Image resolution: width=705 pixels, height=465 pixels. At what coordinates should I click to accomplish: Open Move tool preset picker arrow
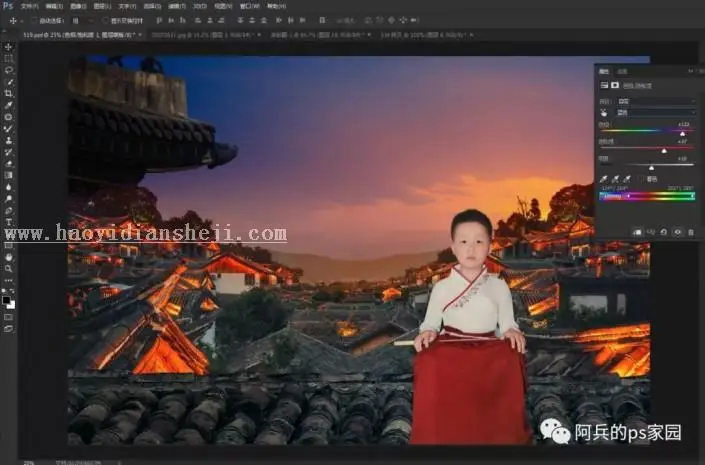22,21
